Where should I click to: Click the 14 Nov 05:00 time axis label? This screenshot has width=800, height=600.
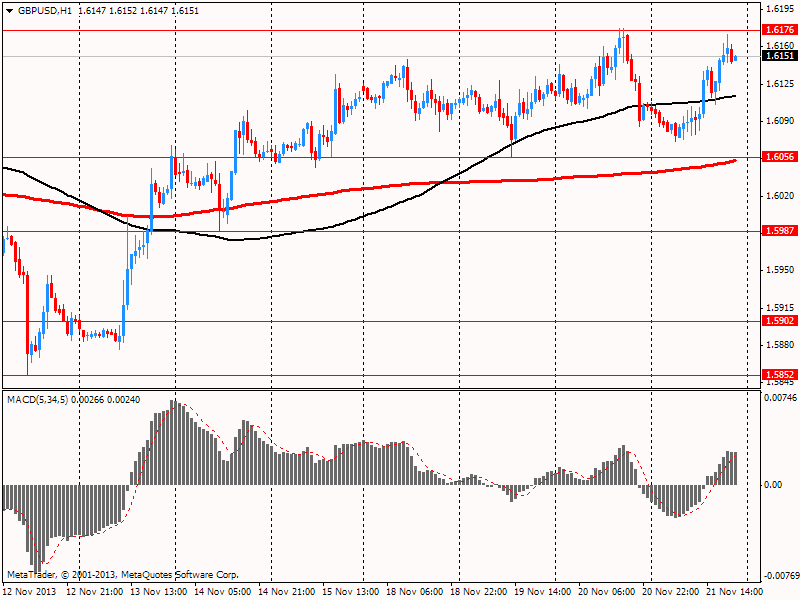pos(223,591)
